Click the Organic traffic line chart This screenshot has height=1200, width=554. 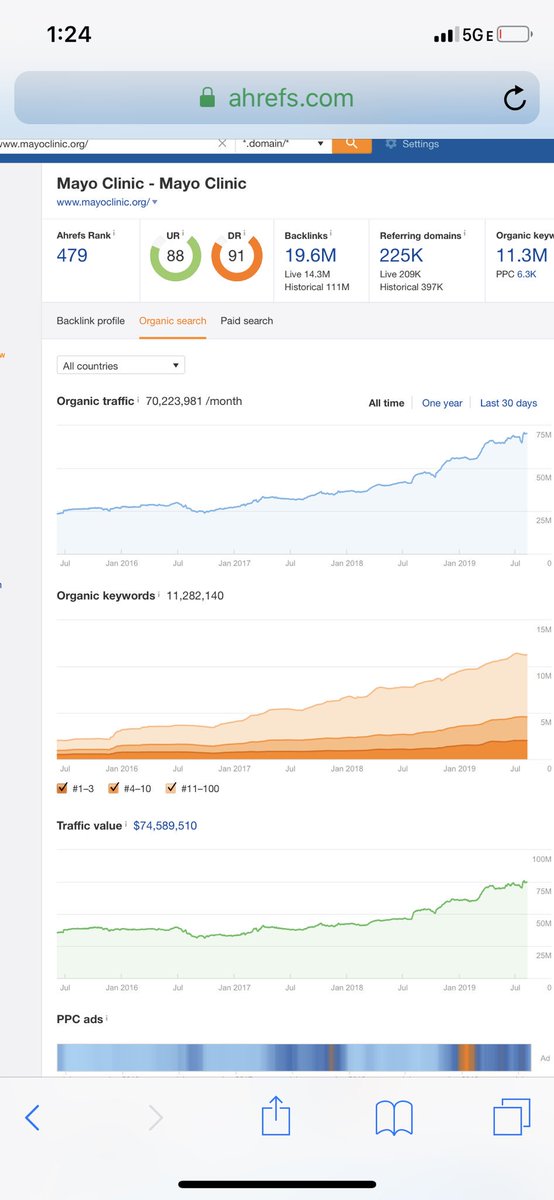(x=292, y=490)
